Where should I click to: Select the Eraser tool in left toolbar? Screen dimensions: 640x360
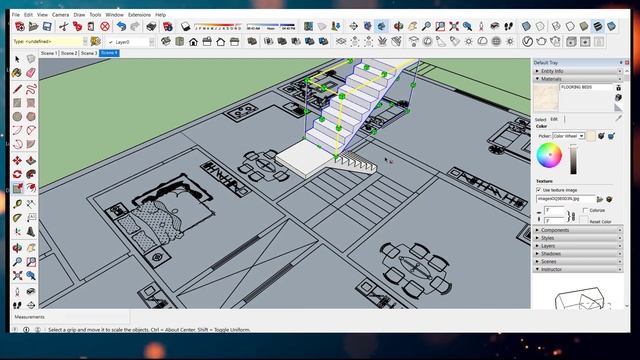(x=31, y=73)
